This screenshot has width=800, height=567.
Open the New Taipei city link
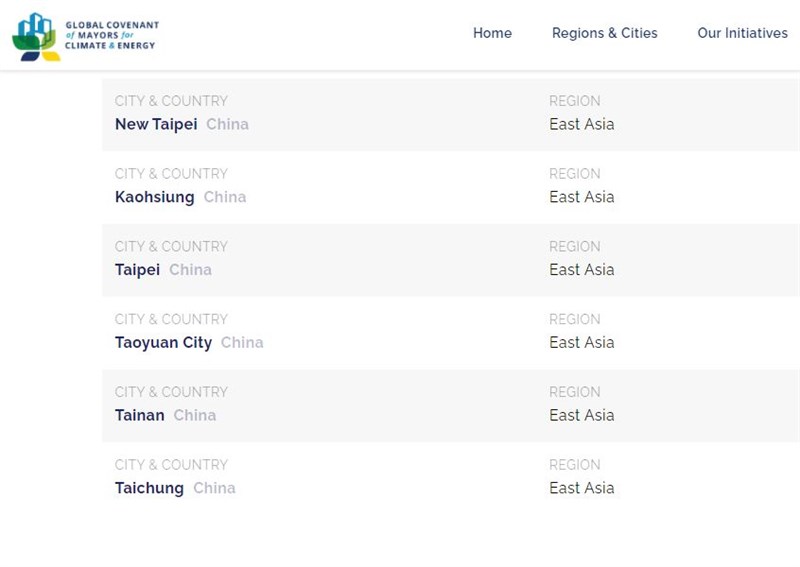coord(156,124)
